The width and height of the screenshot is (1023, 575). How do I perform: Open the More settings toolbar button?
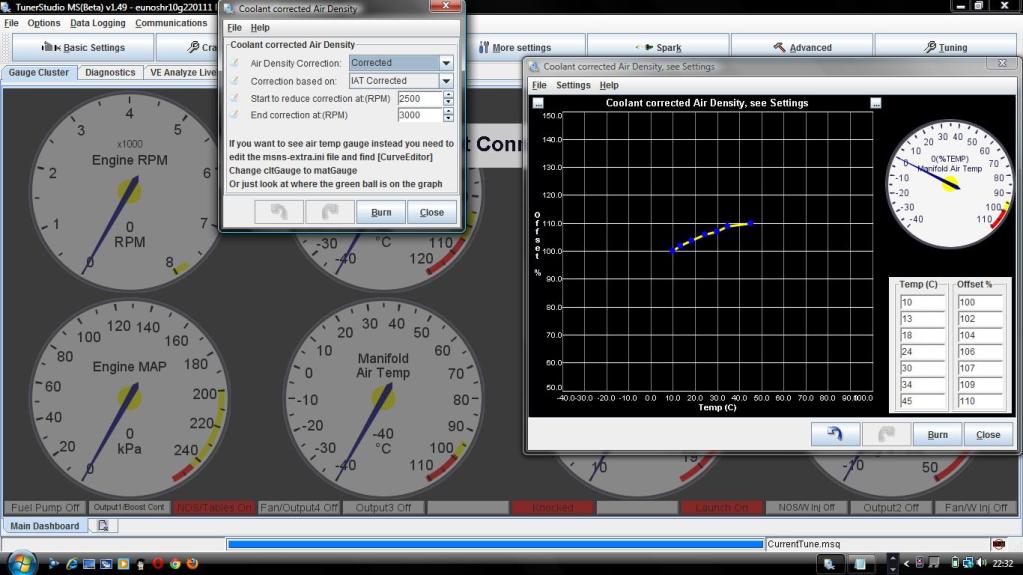pos(514,47)
